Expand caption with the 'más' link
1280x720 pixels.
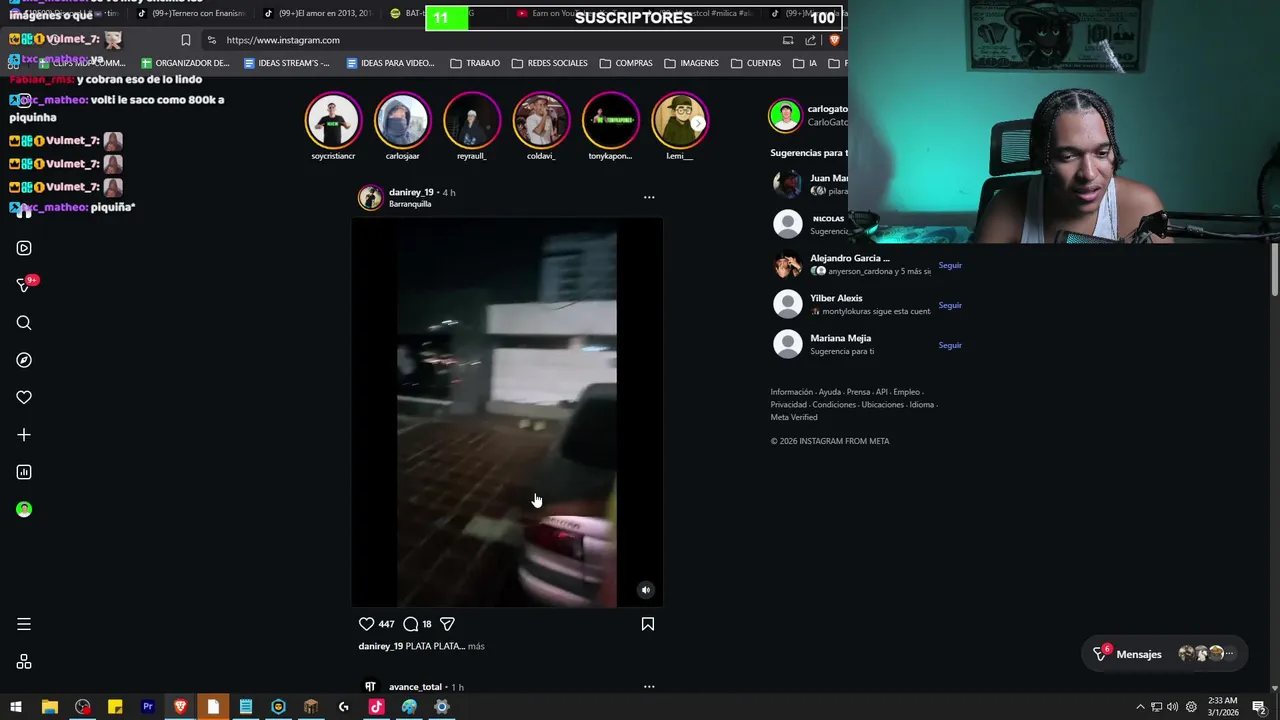tap(476, 646)
